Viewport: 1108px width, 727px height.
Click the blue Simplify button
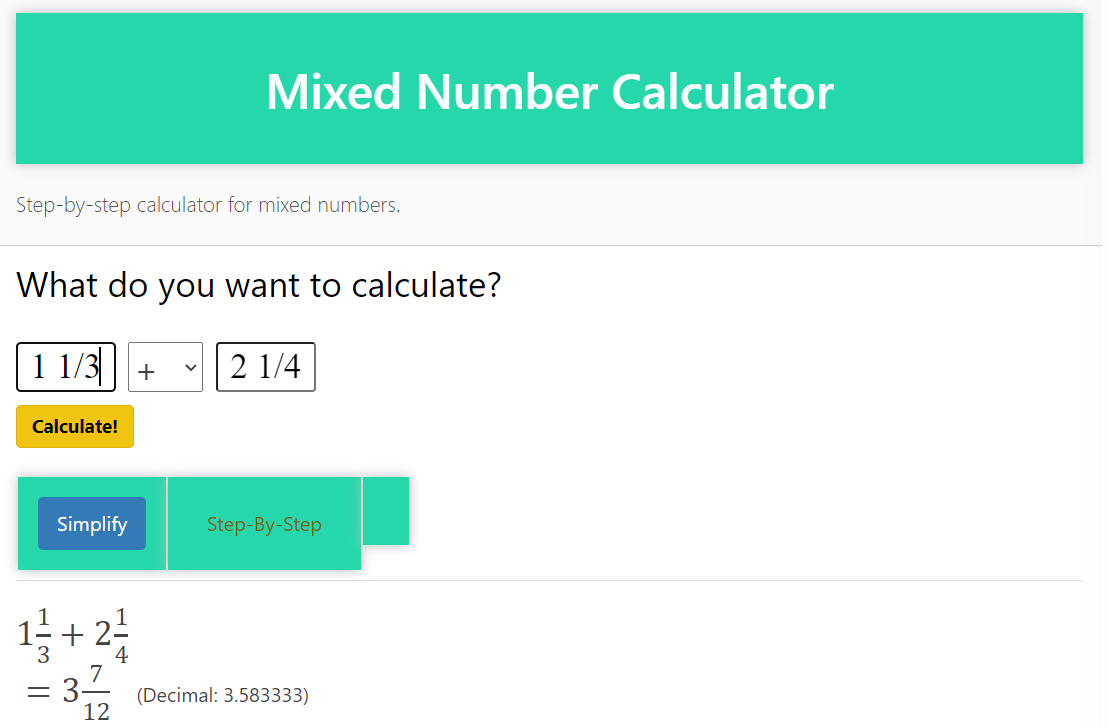(x=92, y=524)
